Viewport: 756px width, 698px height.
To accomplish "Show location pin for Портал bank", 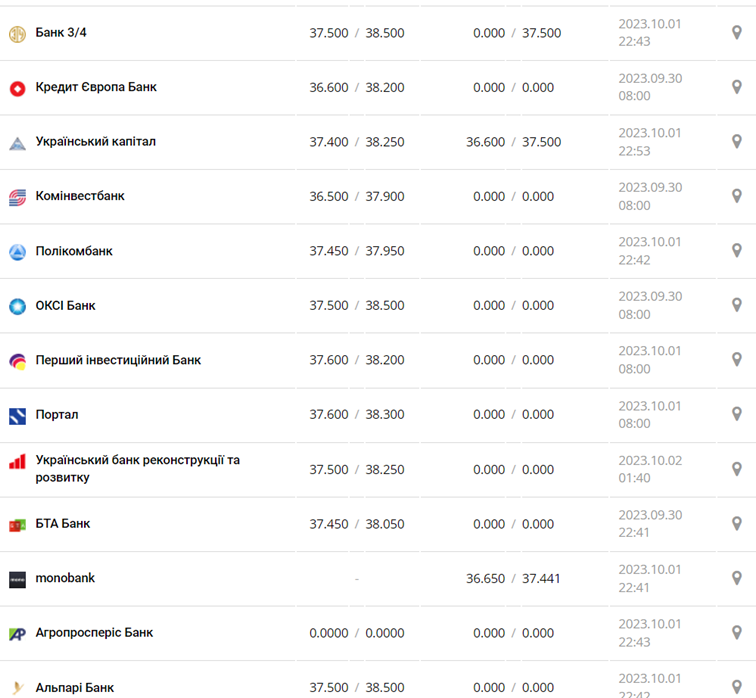I will coord(737,415).
